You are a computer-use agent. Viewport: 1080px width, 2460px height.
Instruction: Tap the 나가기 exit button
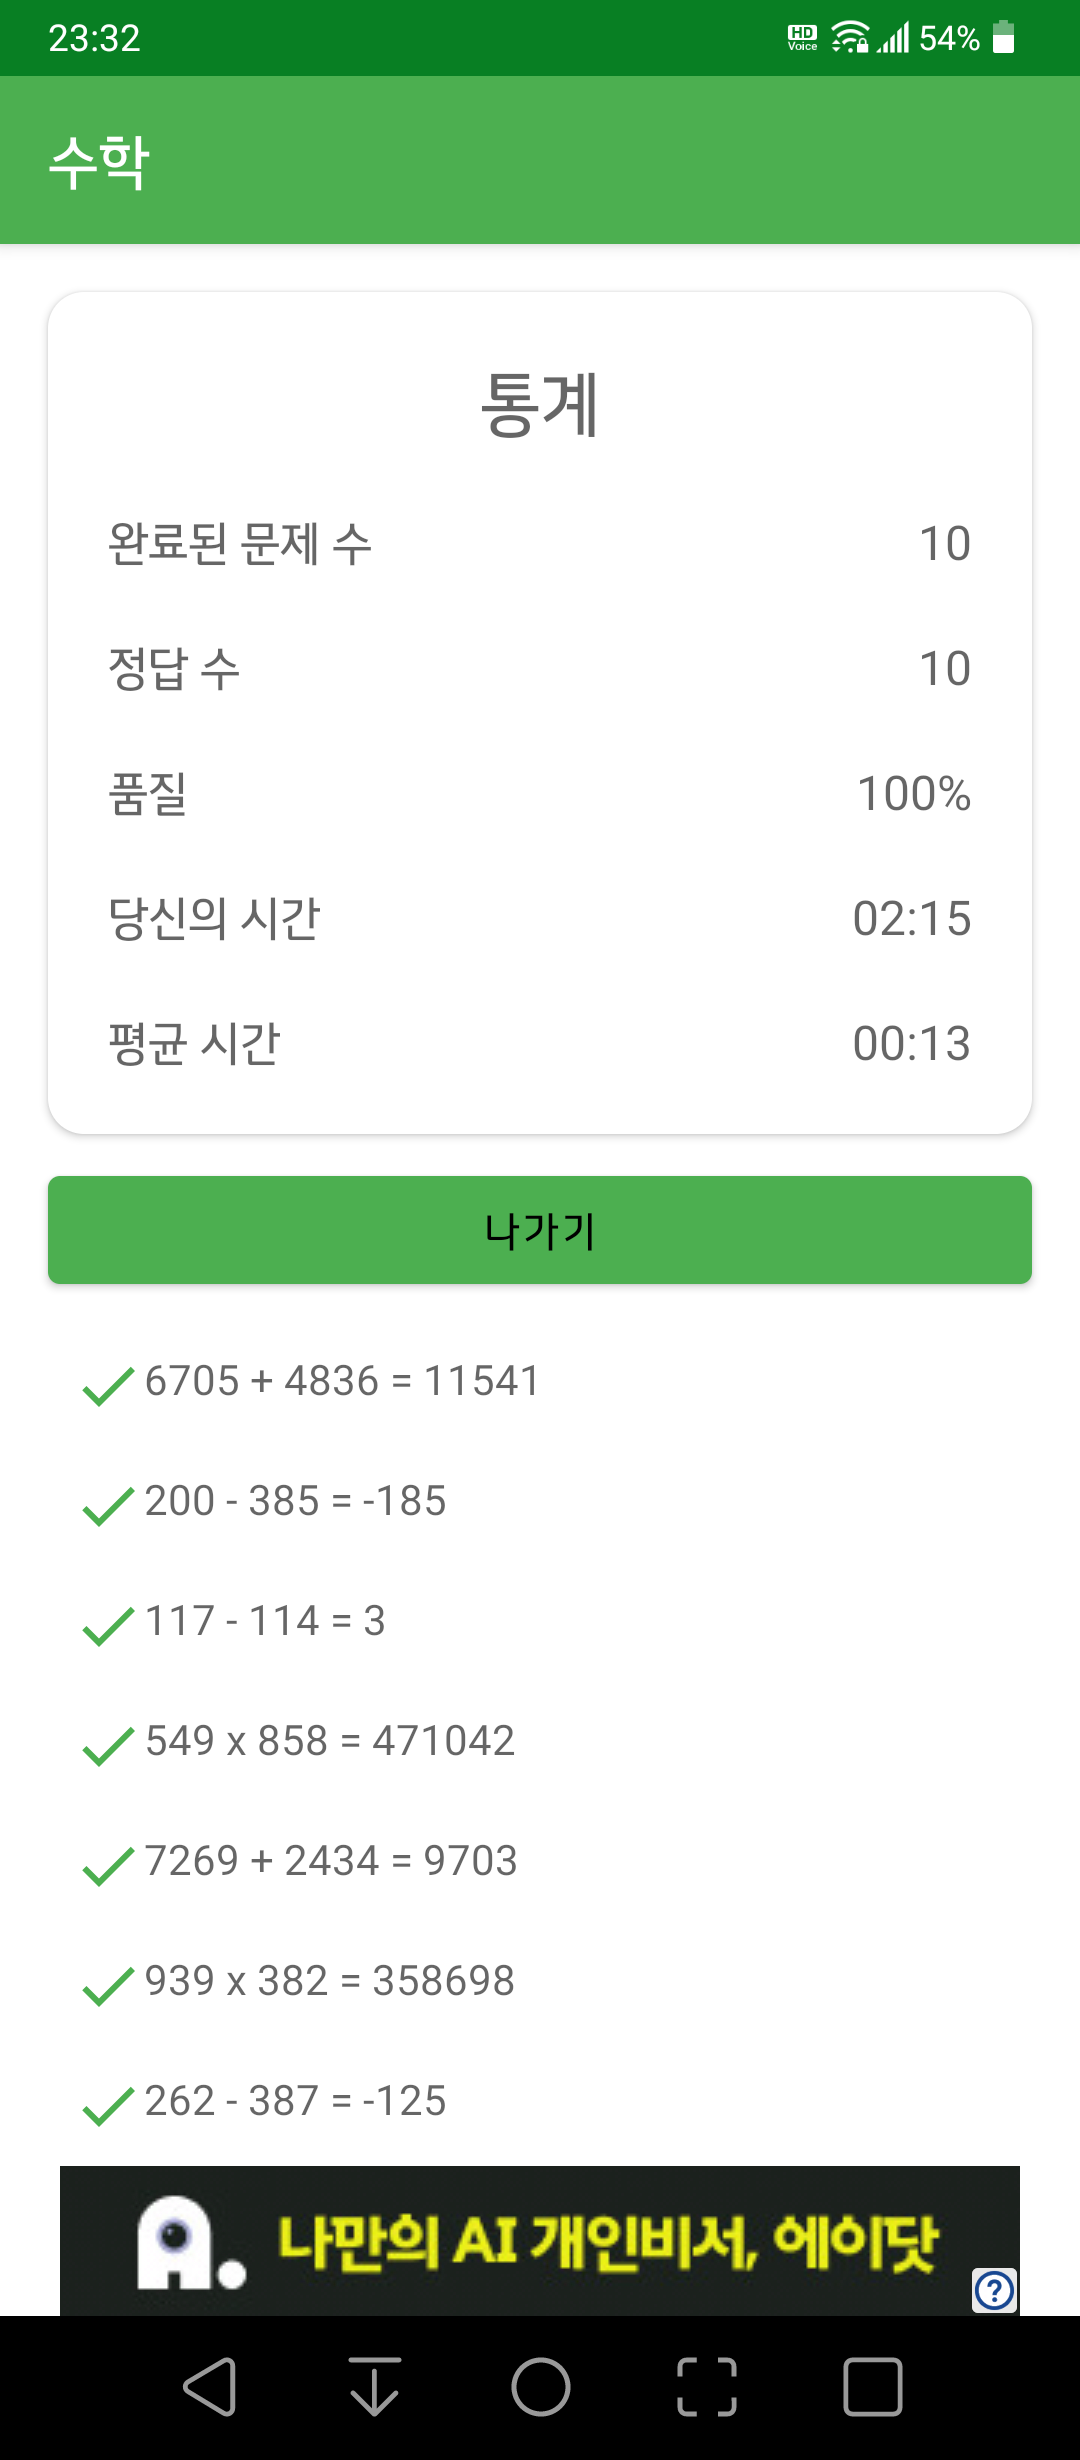tap(540, 1230)
